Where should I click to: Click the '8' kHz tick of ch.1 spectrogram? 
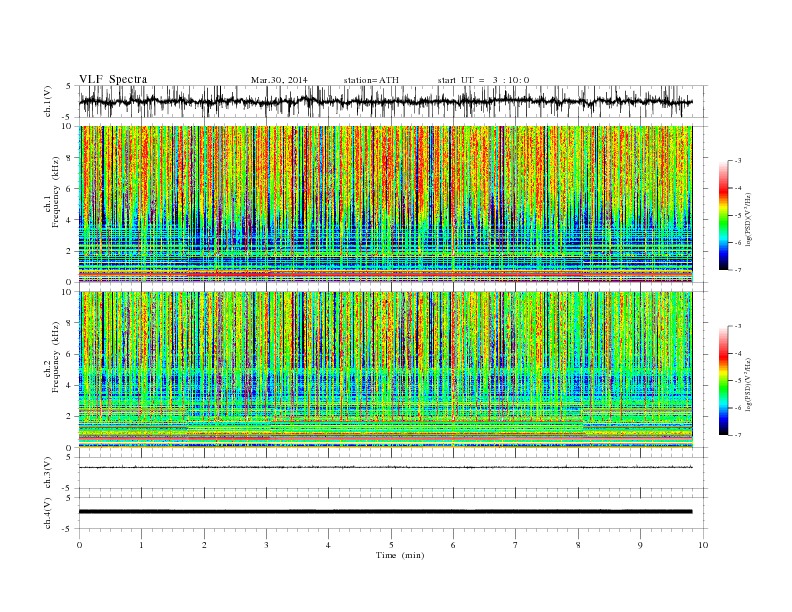pyautogui.click(x=70, y=158)
